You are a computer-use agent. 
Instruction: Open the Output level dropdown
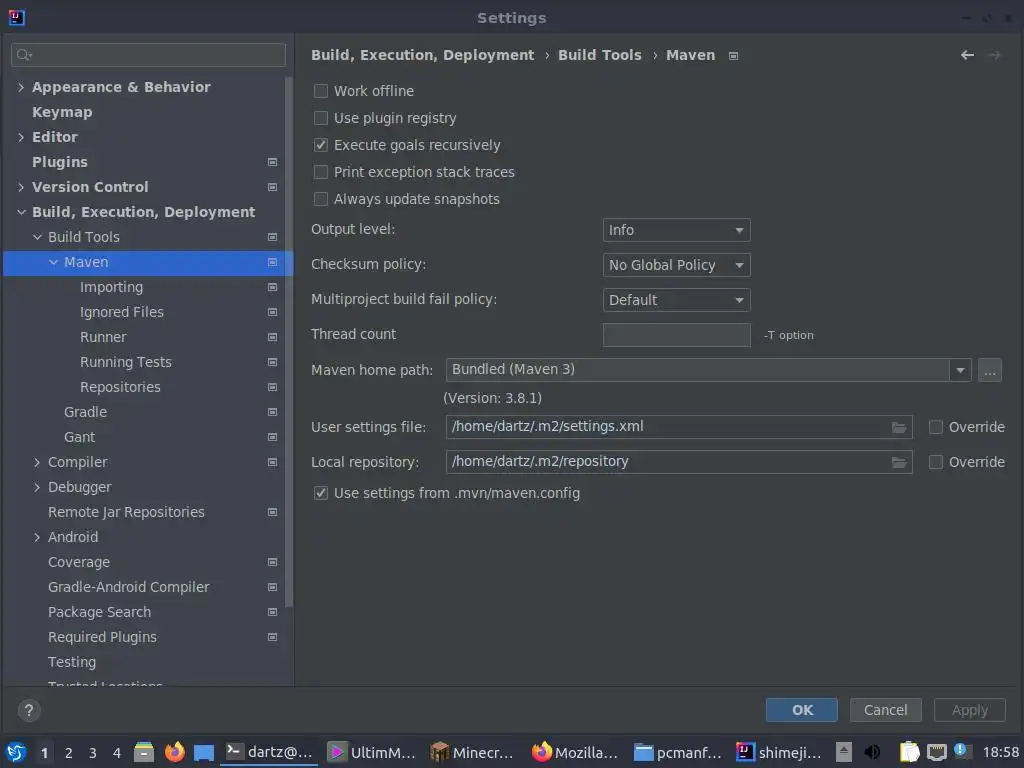point(677,230)
